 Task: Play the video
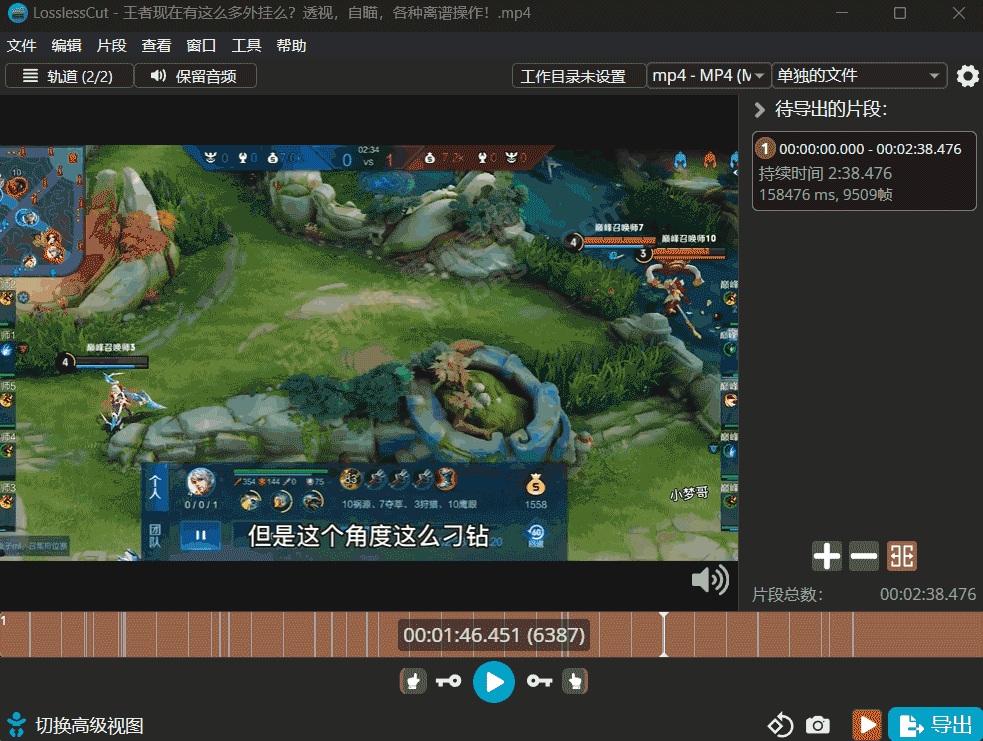(x=494, y=682)
